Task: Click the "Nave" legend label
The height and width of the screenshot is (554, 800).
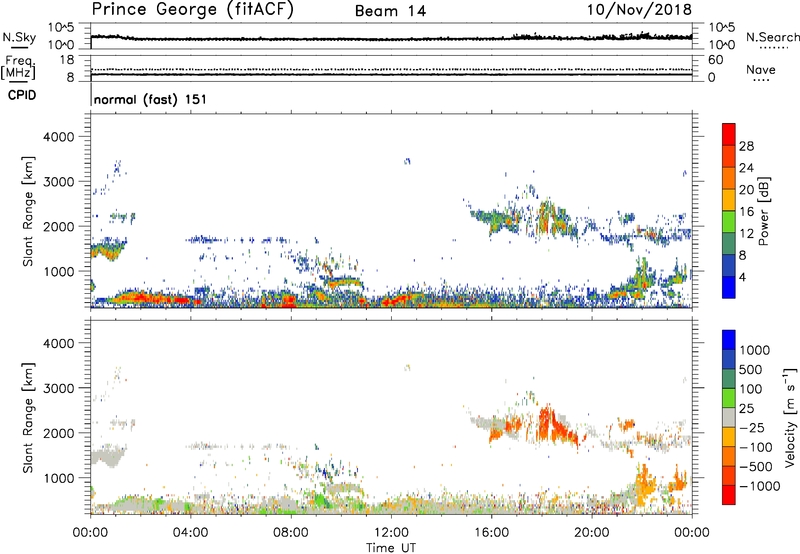Action: point(761,70)
